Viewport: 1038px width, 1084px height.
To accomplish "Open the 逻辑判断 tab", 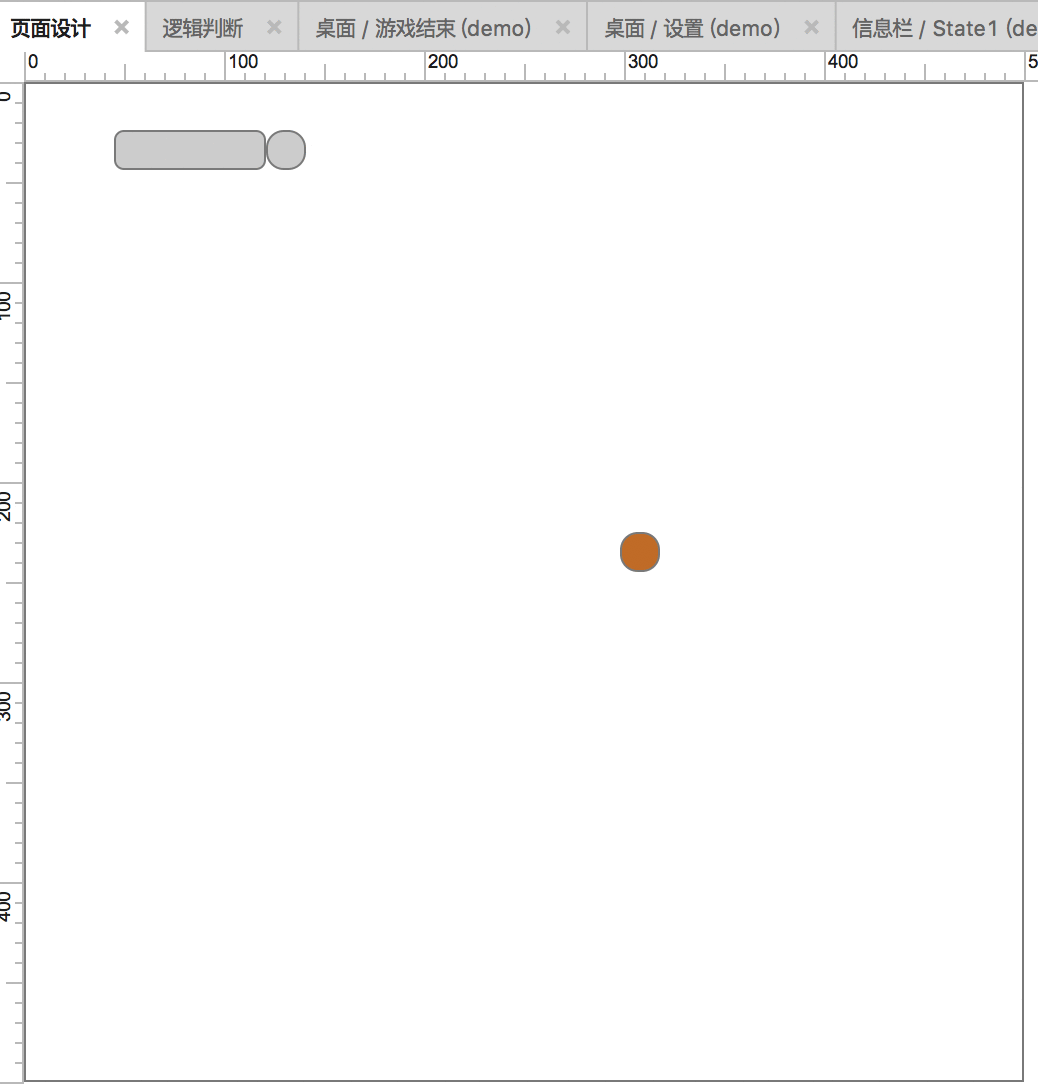I will pos(203,28).
